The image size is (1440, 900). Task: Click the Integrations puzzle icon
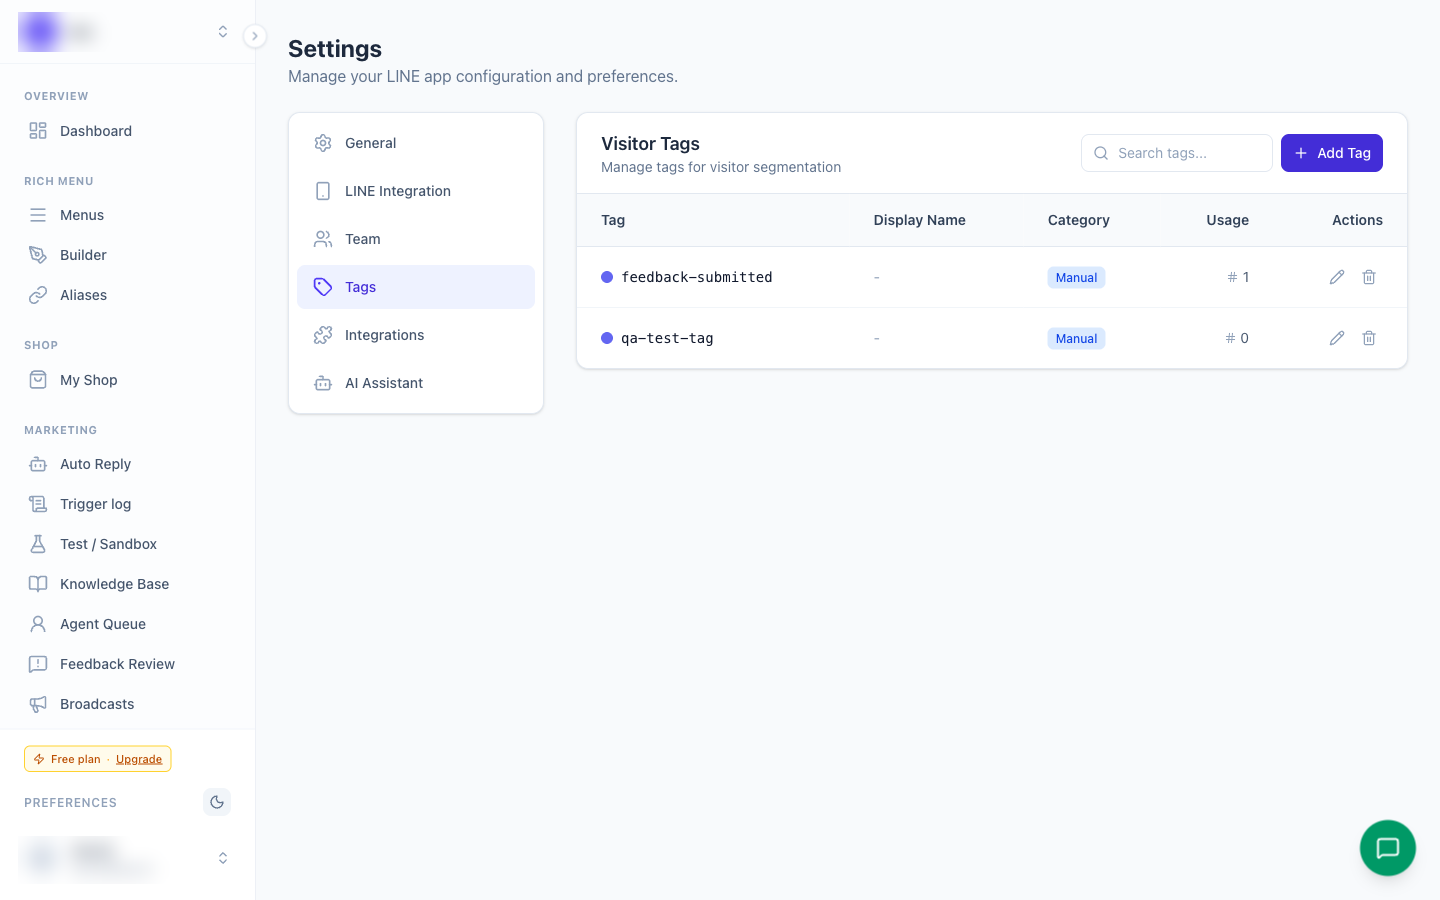323,335
